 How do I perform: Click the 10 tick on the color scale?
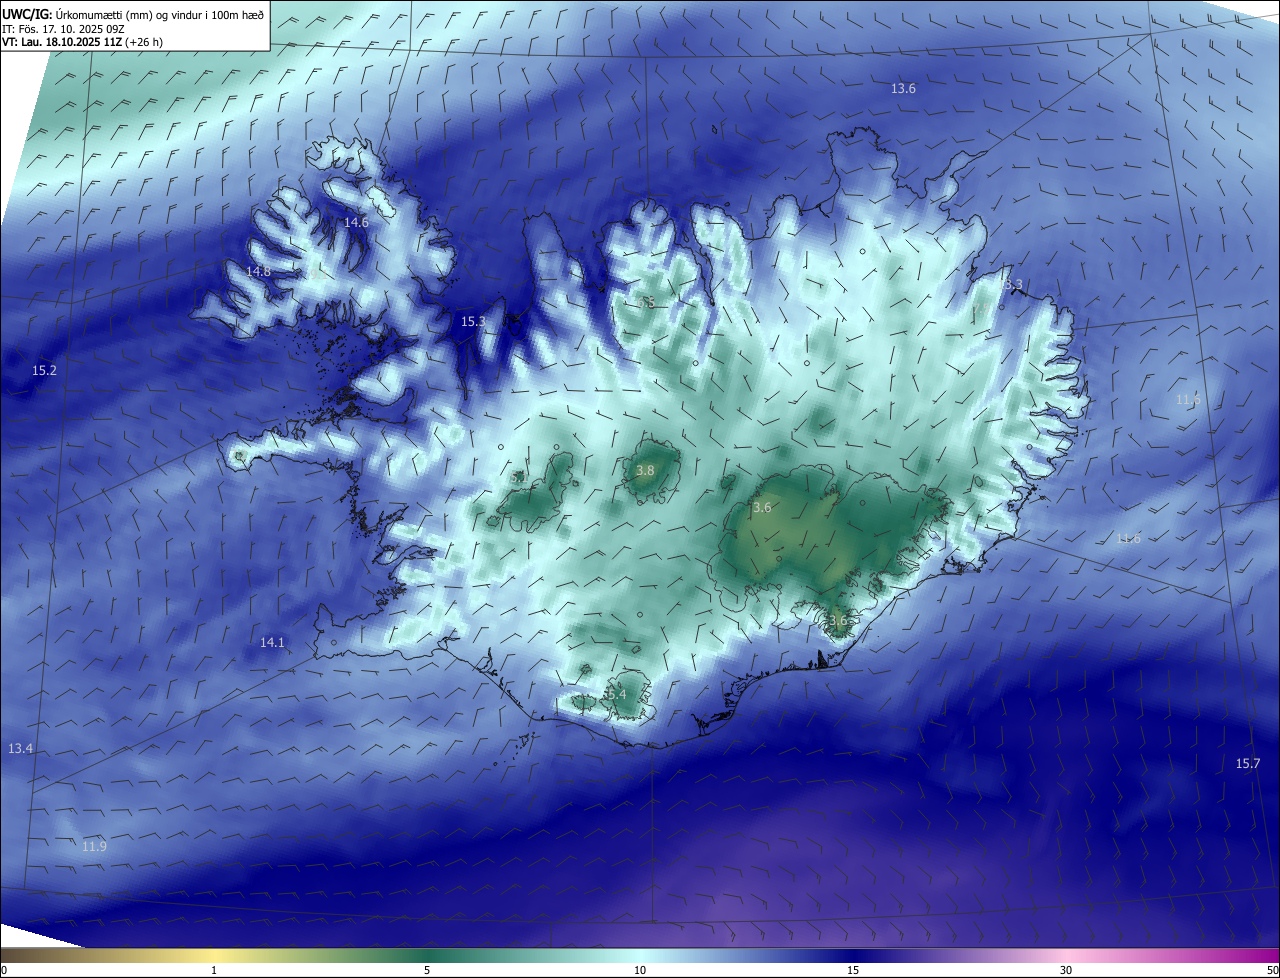640,970
